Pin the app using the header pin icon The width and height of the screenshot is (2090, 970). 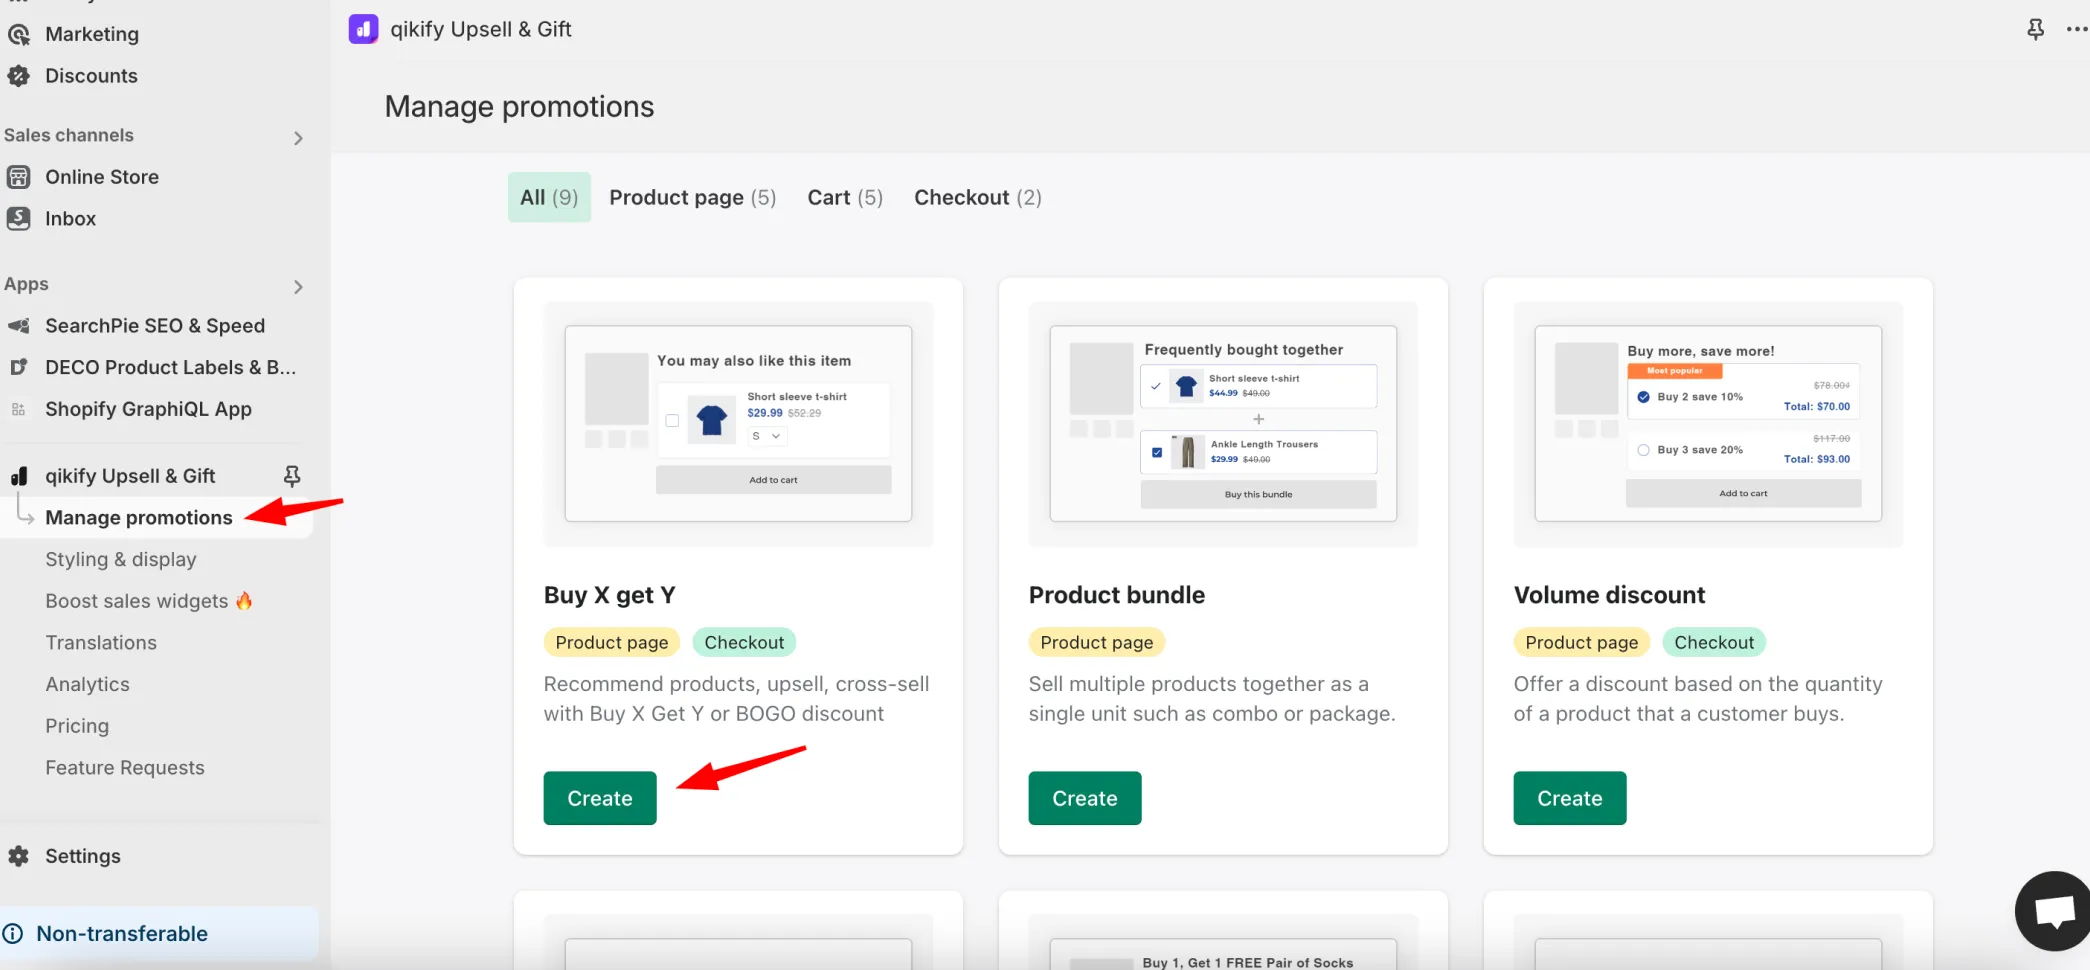[2035, 29]
